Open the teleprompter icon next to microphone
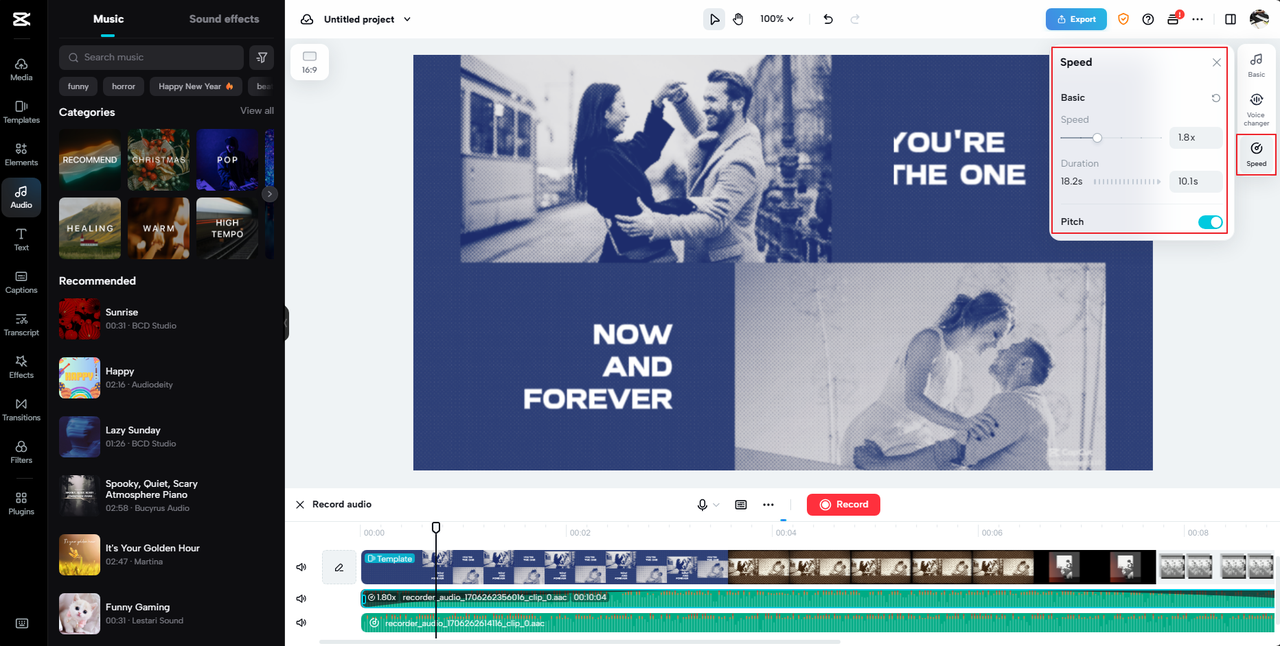This screenshot has height=646, width=1280. [x=741, y=505]
